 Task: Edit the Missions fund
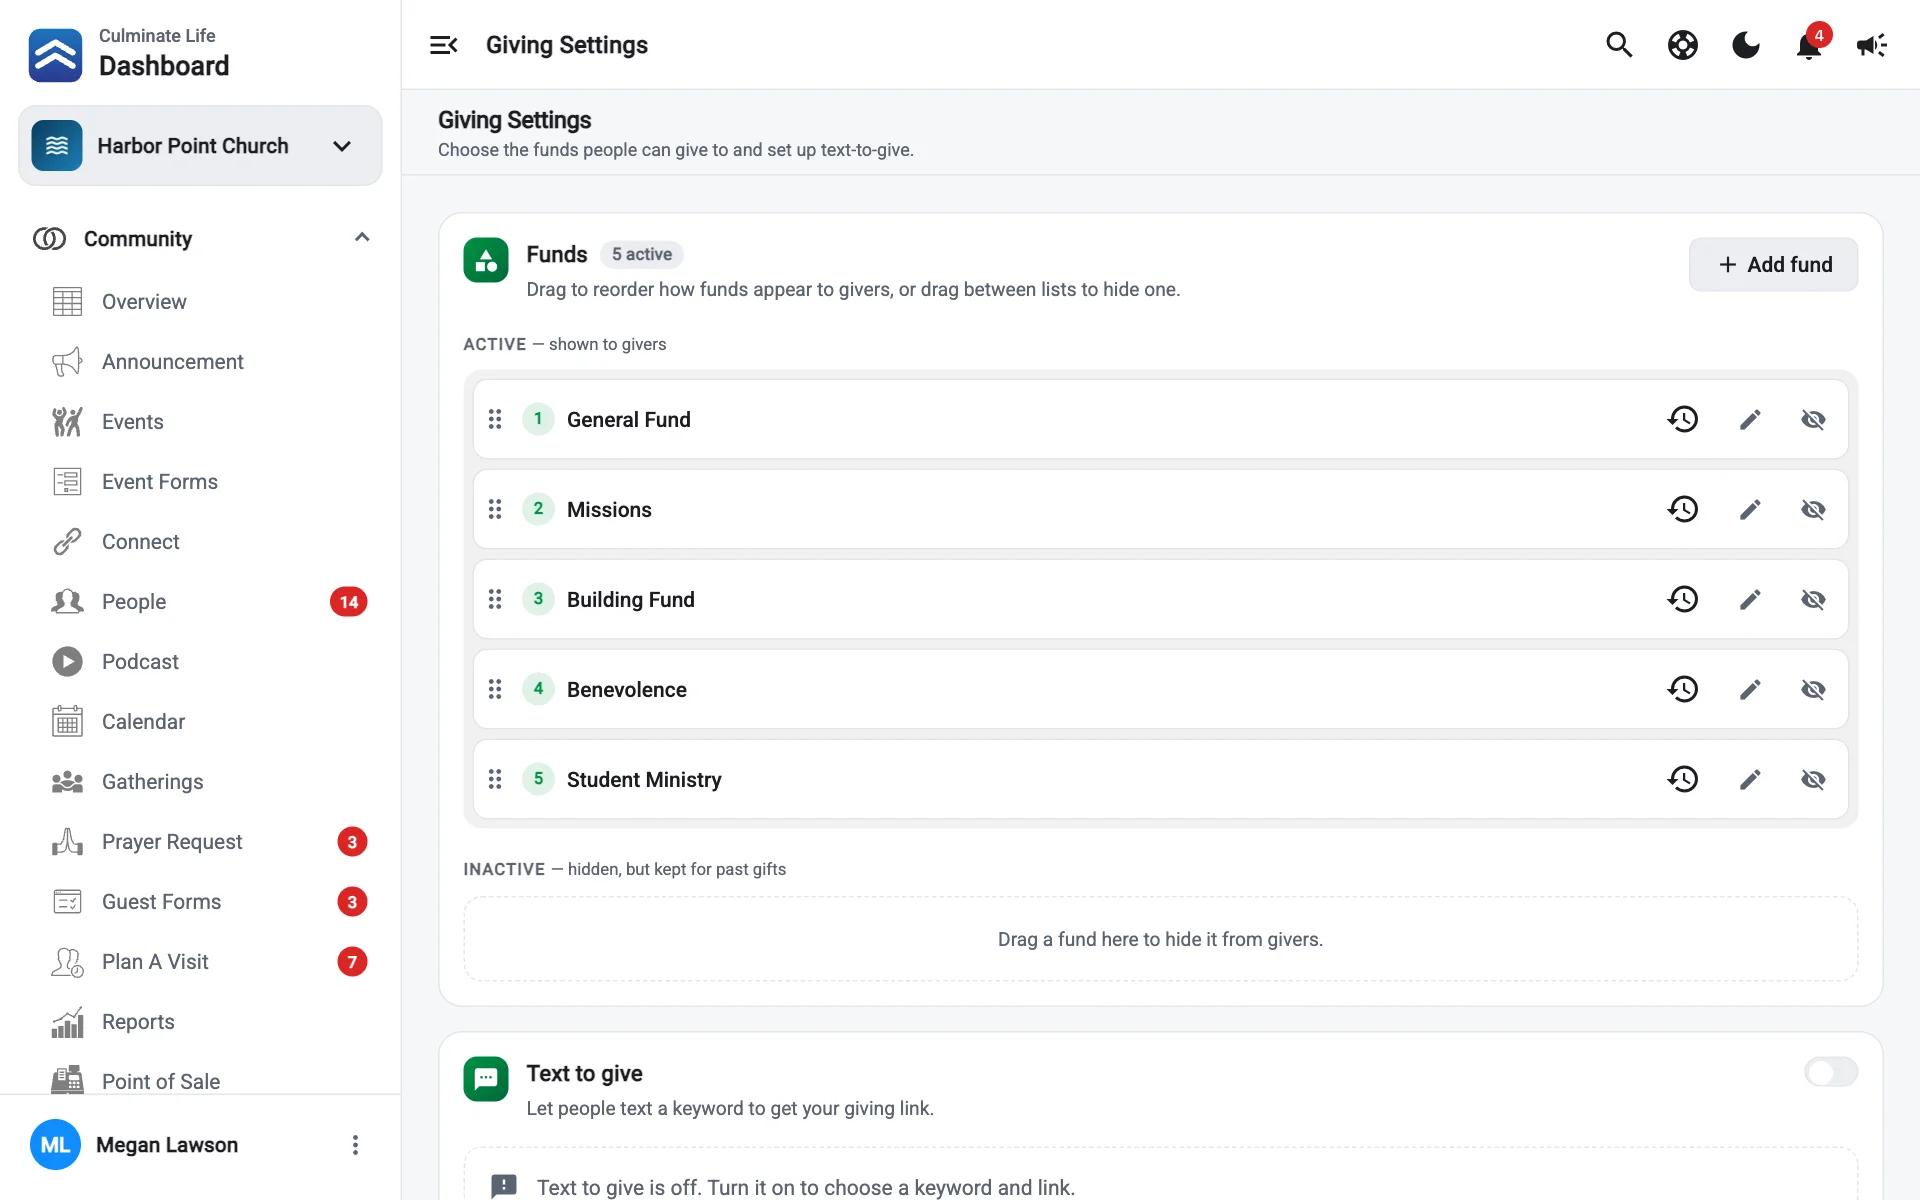(x=1749, y=509)
